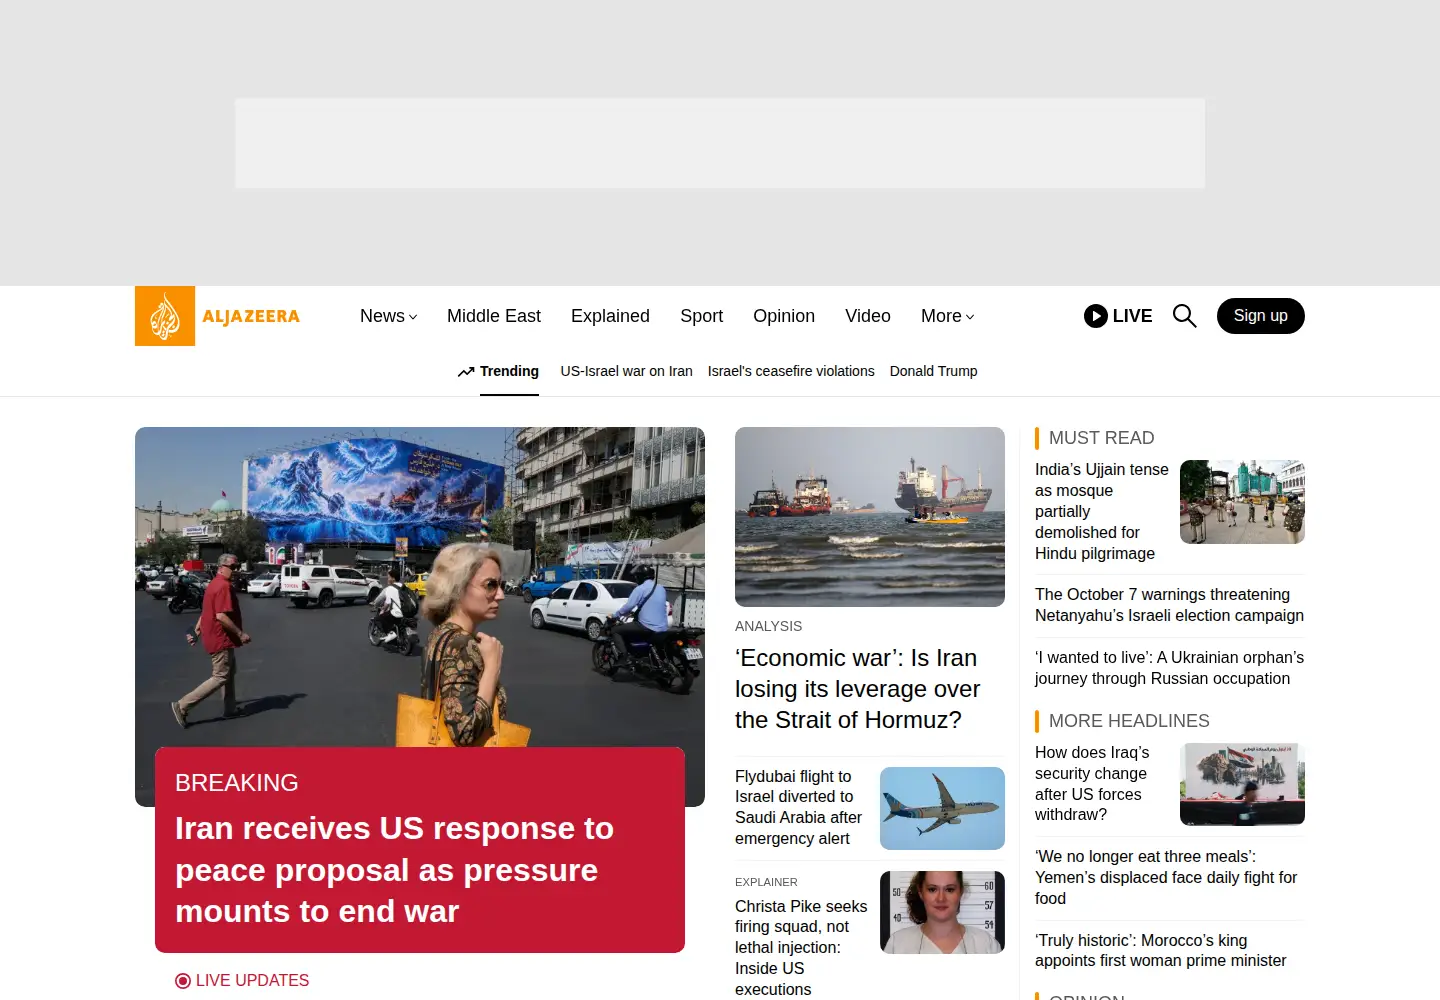Select the Trending tab
This screenshot has height=1000, width=1440.
pos(509,371)
